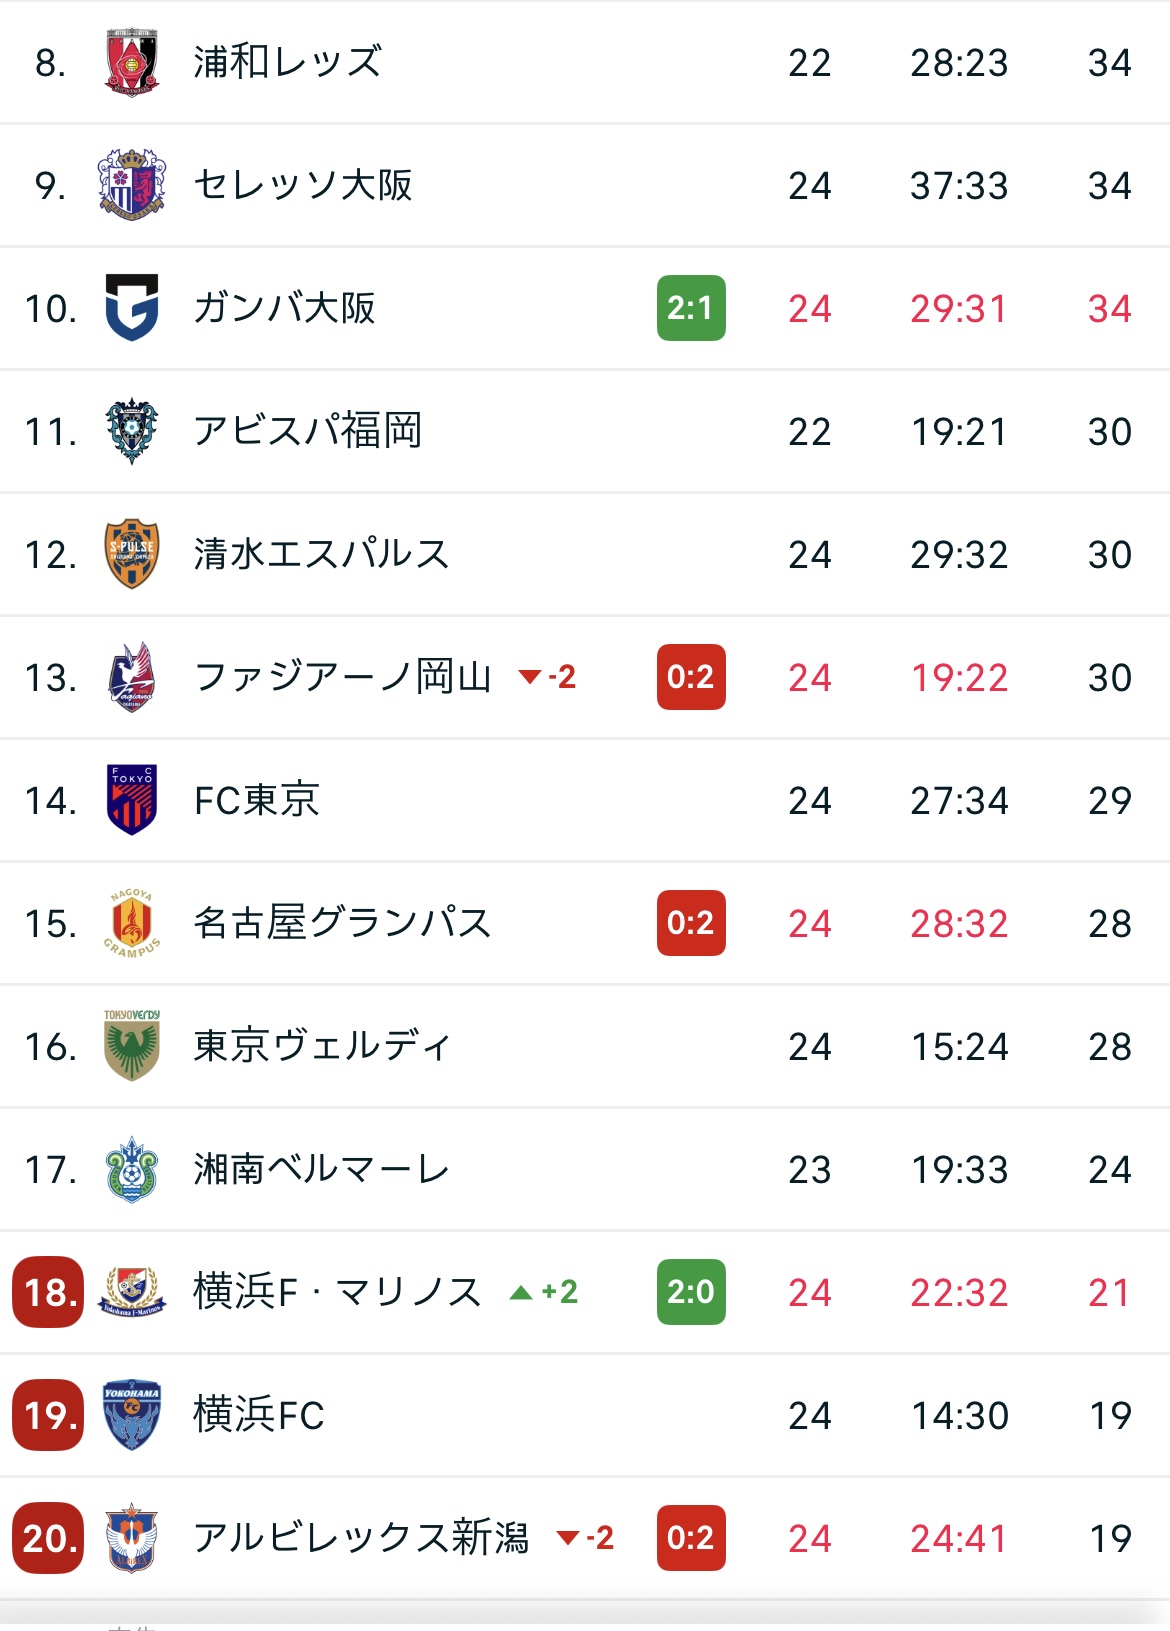Viewport: 1170px width, 1631px height.
Task: Tap the Tokyo Verdy crest
Action: tap(131, 1046)
